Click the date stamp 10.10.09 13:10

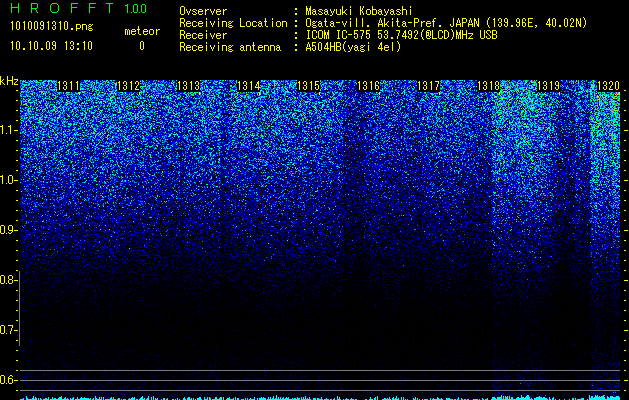click(x=51, y=46)
